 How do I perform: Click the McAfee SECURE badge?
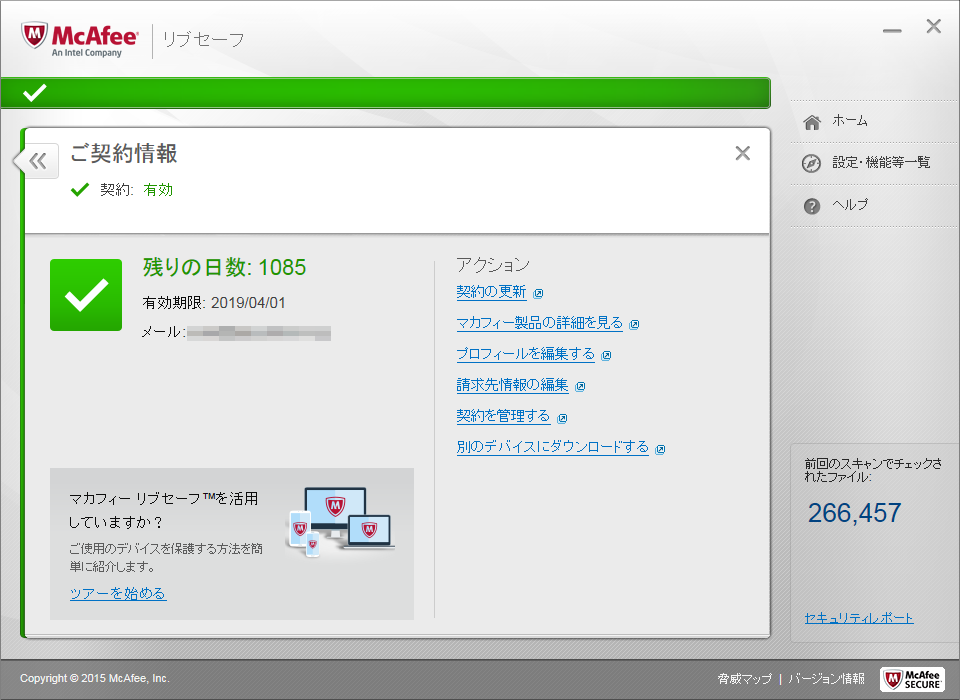(912, 679)
